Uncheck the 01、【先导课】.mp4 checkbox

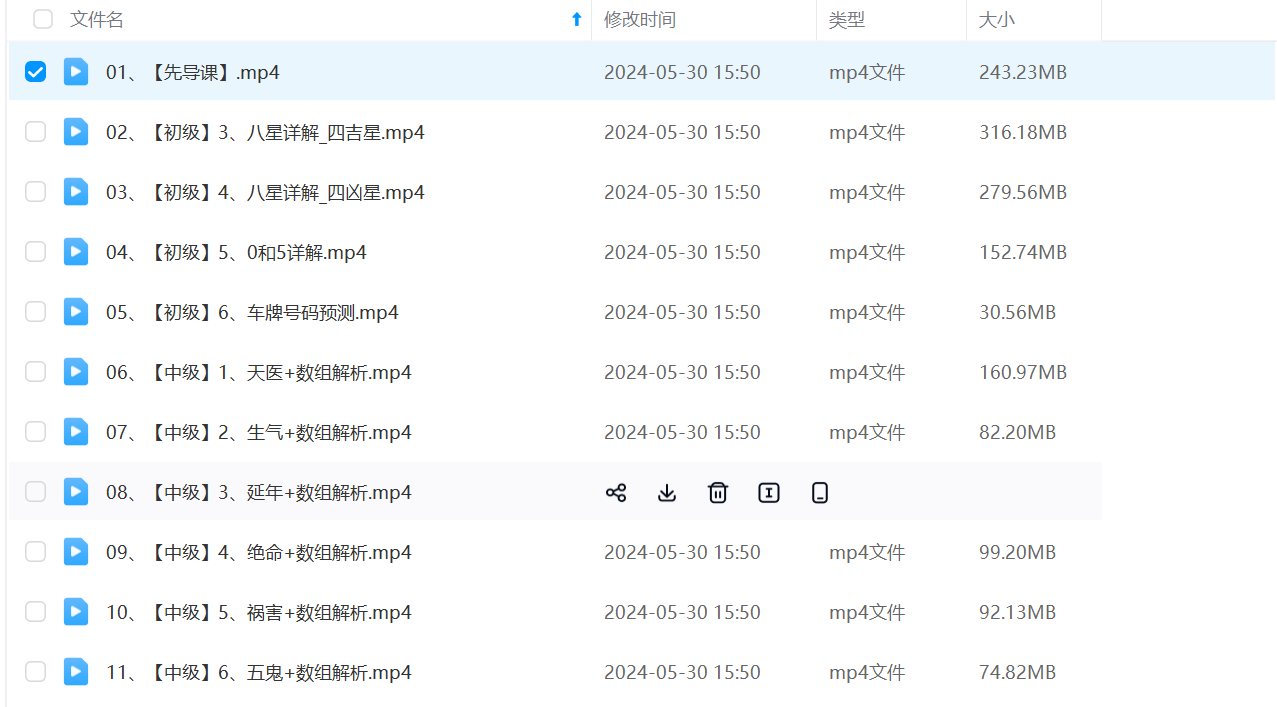point(35,72)
